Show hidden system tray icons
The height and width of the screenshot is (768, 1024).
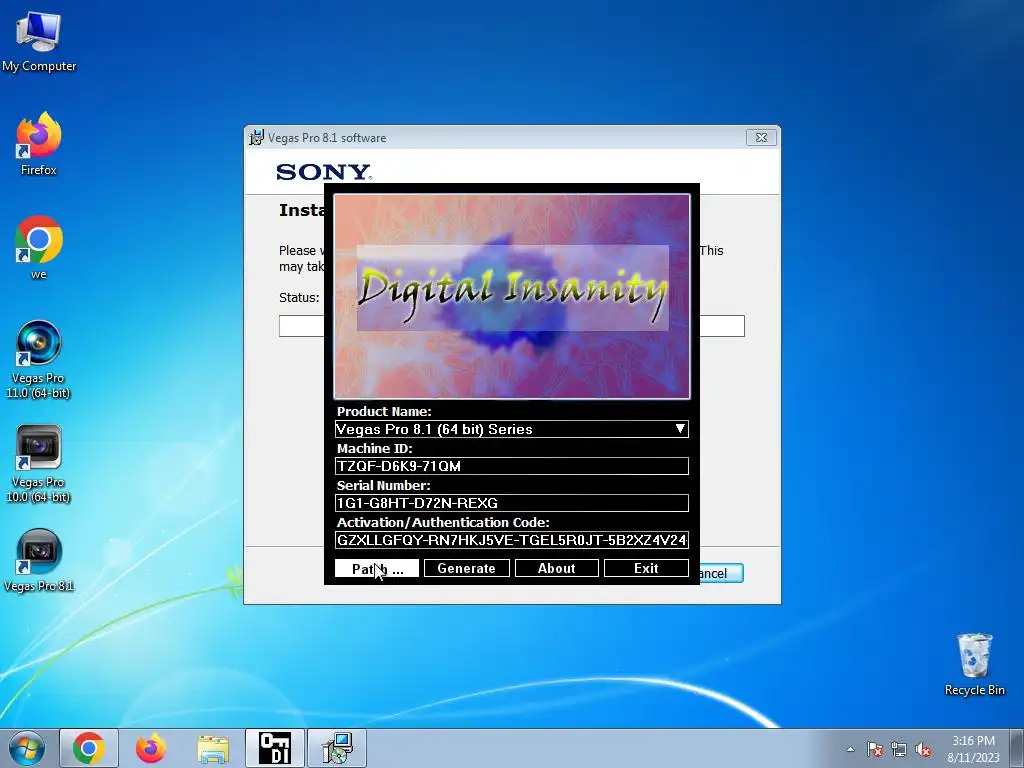pos(850,750)
